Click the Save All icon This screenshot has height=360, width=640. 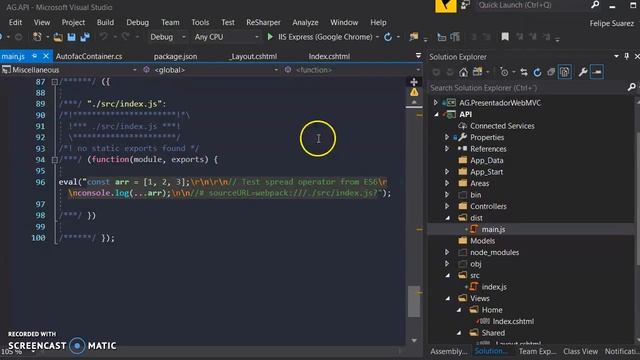[85, 37]
